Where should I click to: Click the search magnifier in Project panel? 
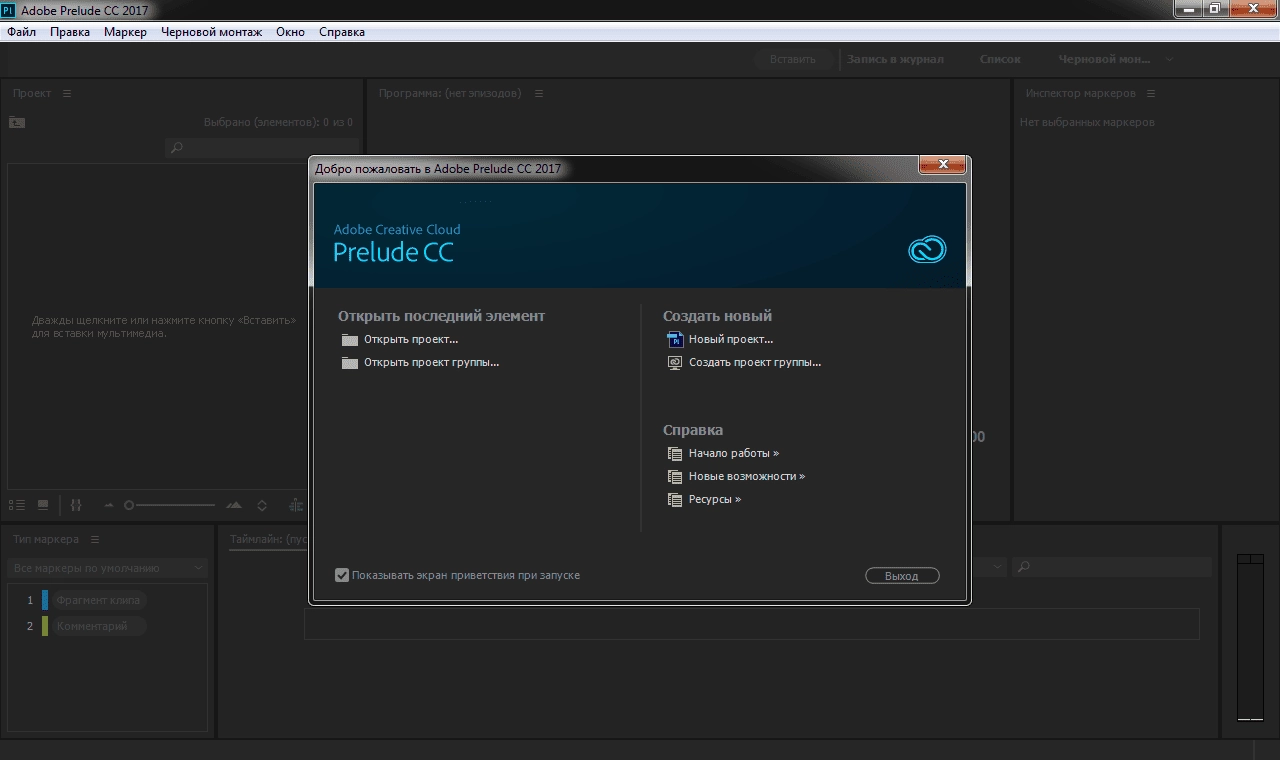click(177, 148)
